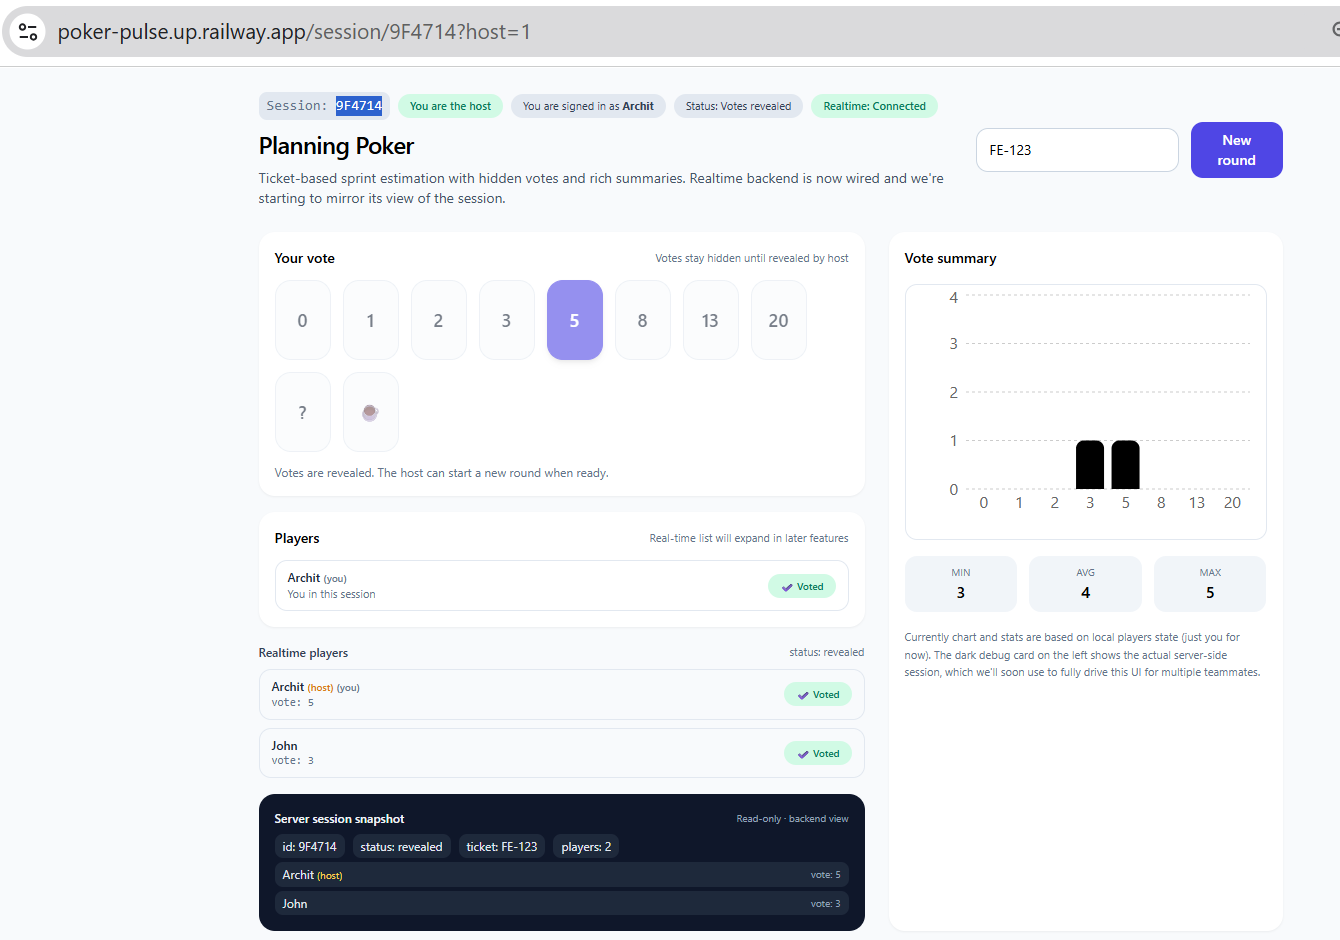Vote 8 in Your vote cards
1340x940 pixels.
click(642, 320)
